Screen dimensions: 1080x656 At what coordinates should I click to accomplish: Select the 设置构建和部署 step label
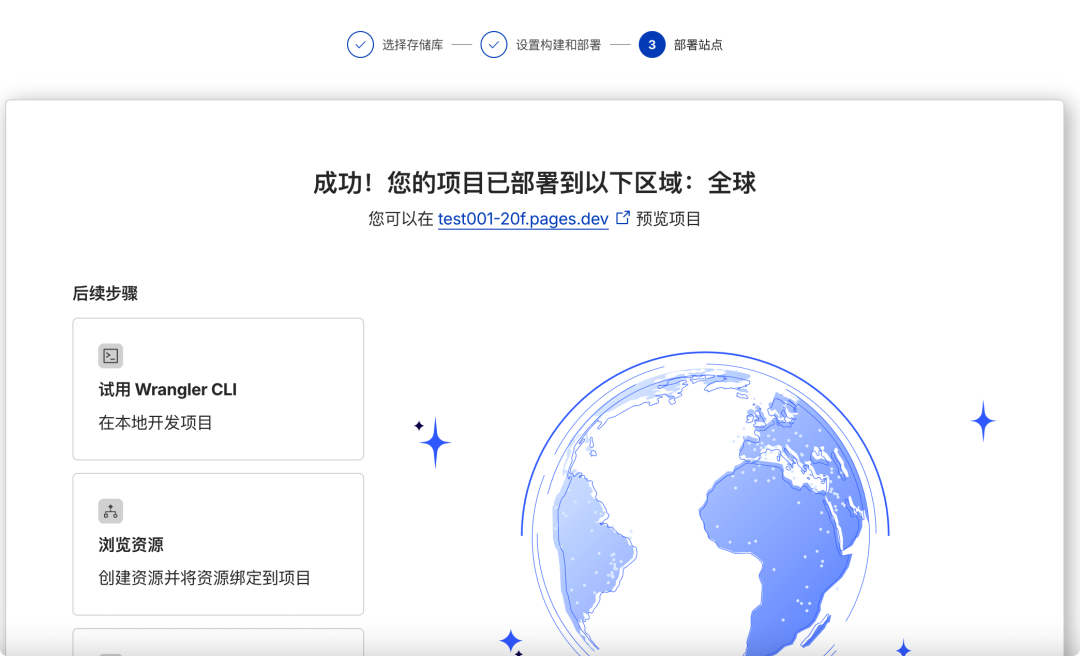coord(559,45)
